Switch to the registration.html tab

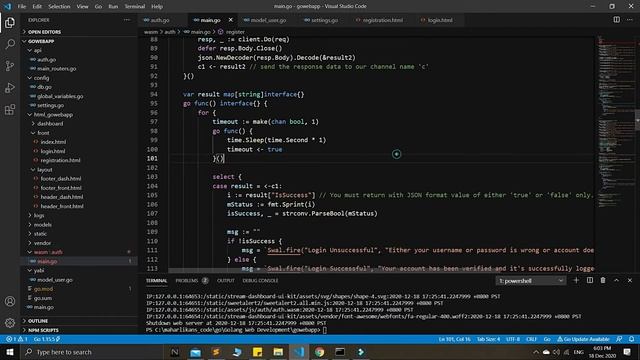click(382, 20)
